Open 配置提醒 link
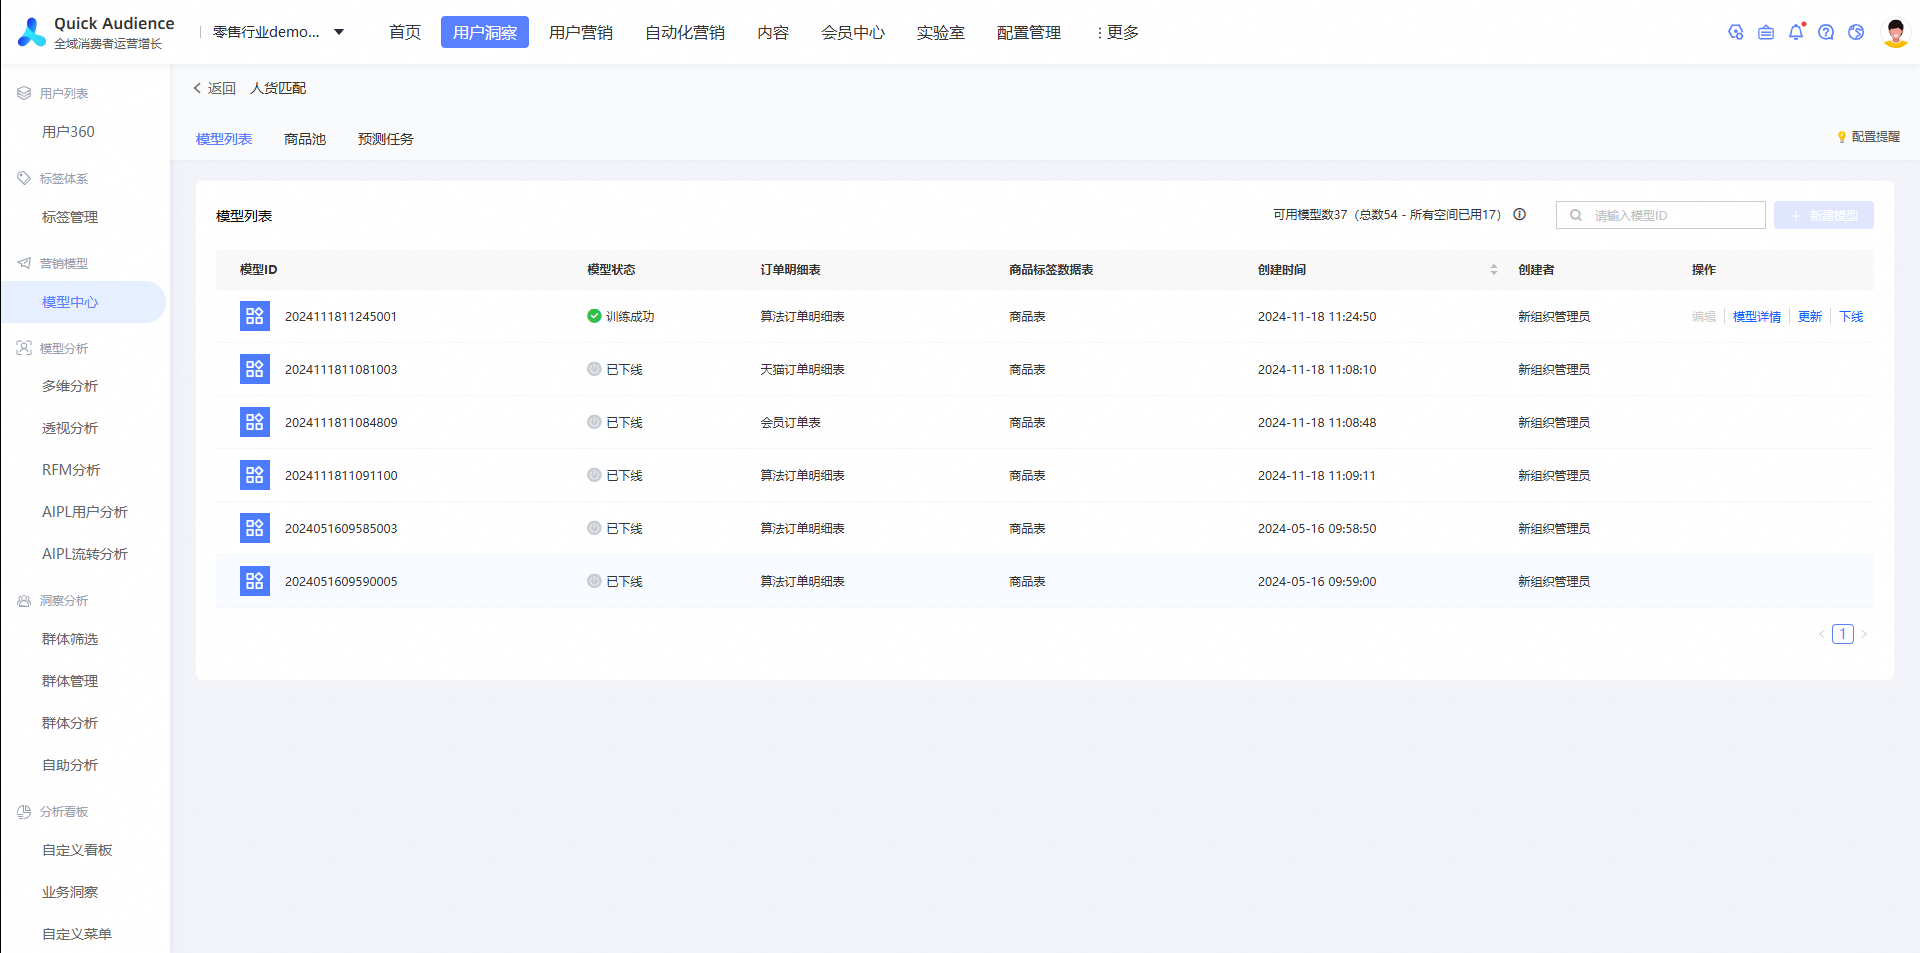1920x953 pixels. click(1869, 136)
